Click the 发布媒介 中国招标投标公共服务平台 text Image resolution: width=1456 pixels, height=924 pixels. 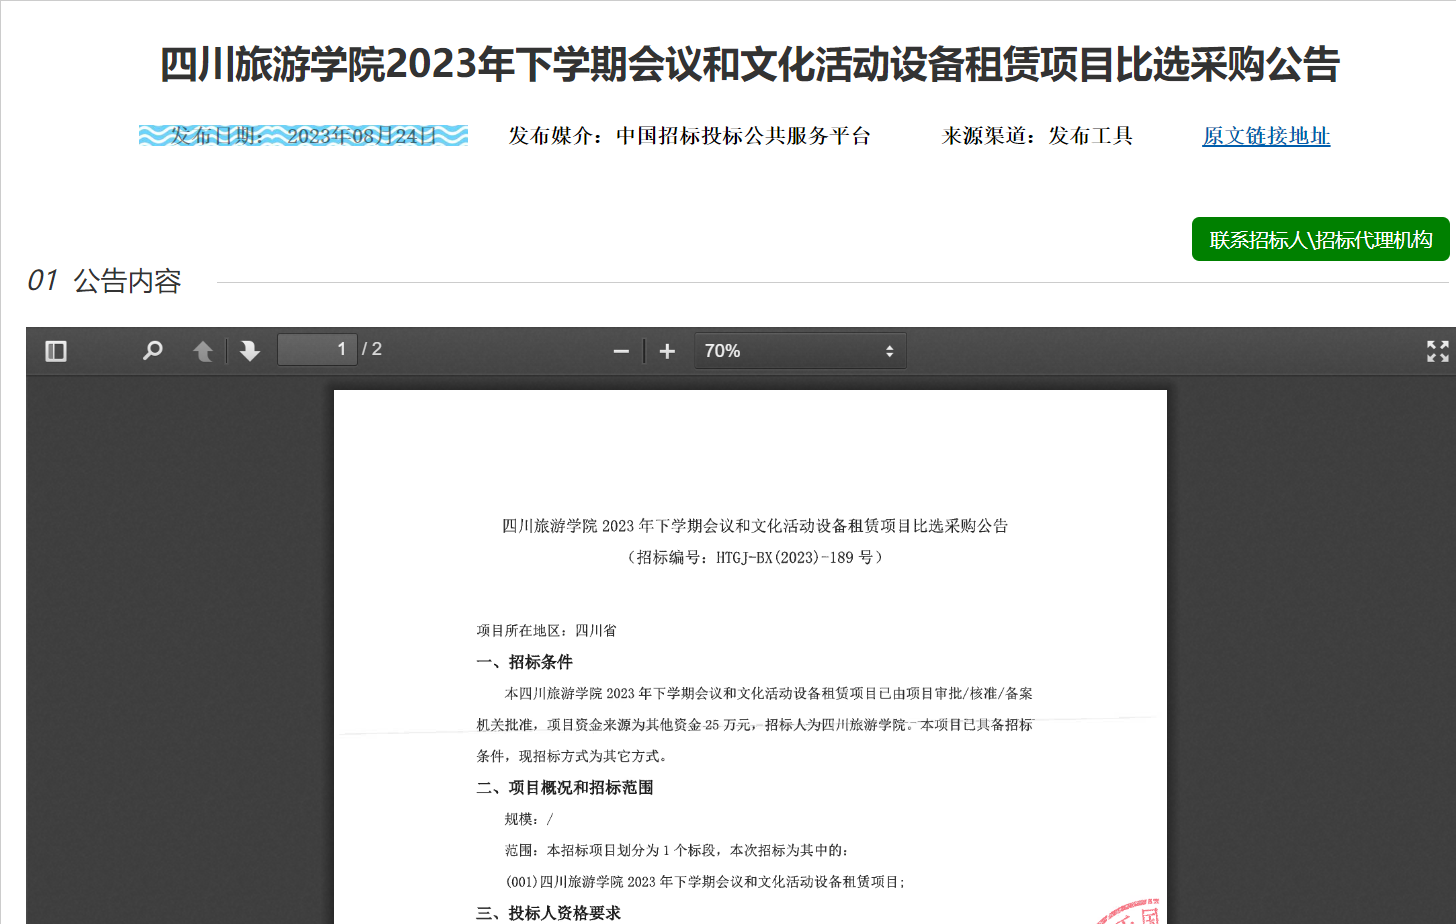(689, 136)
